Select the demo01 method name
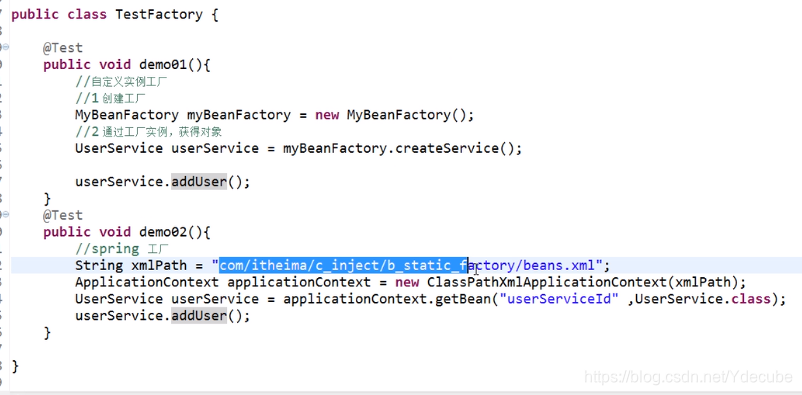 (x=163, y=64)
